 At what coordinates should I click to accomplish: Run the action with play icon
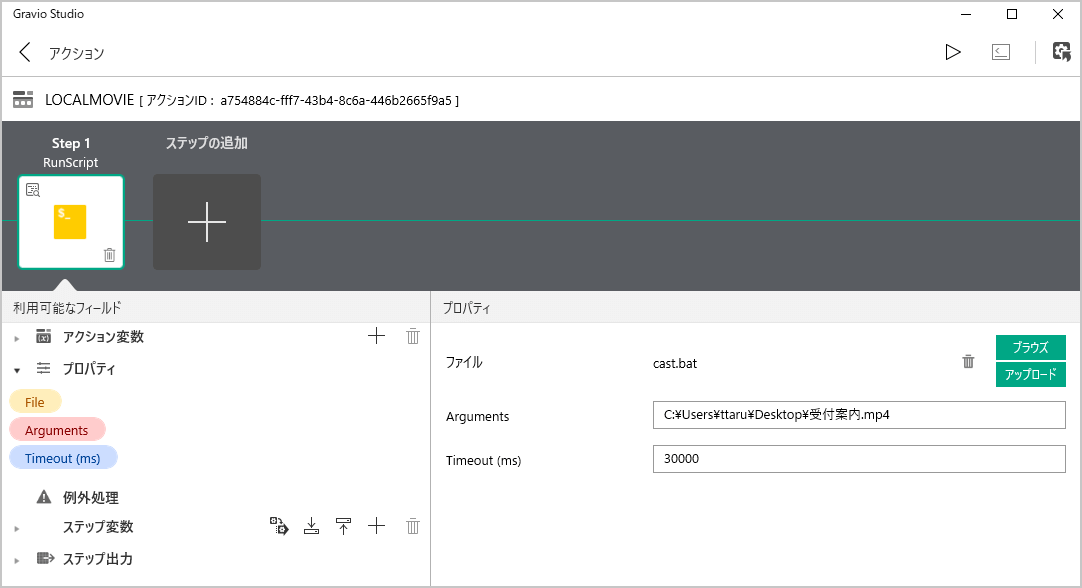[x=953, y=52]
